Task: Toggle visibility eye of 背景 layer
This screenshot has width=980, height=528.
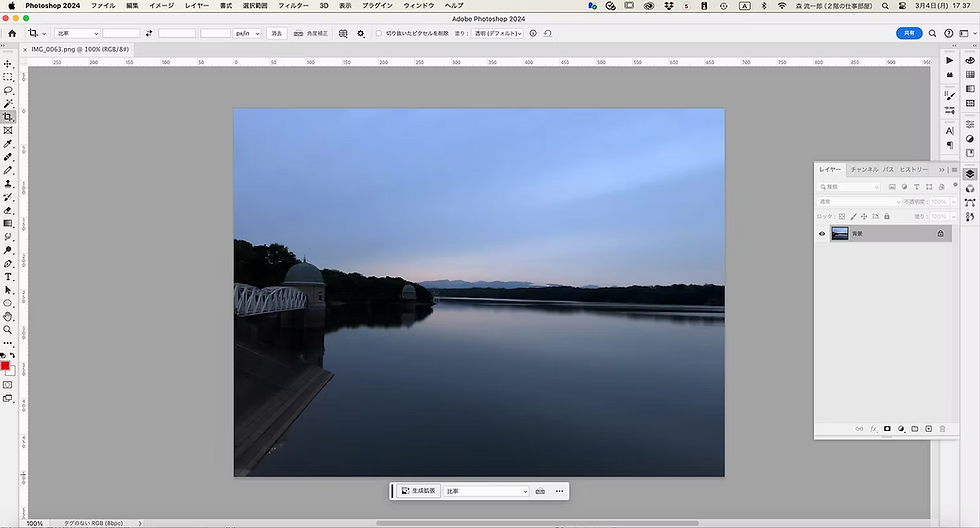Action: click(x=822, y=234)
